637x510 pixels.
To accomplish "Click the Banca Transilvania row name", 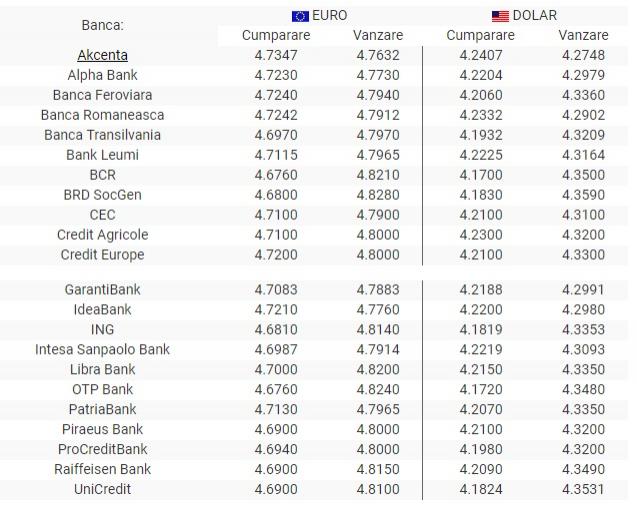I will [x=103, y=135].
